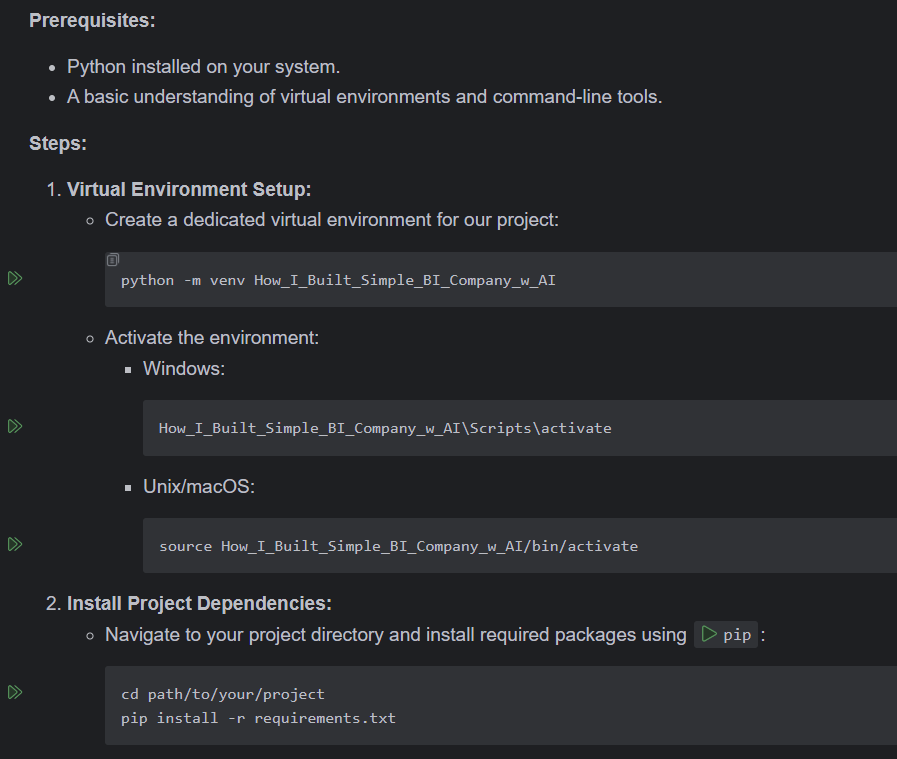Click the Windows Scripts\activate code text
Screen dimensions: 897x759
click(x=385, y=428)
